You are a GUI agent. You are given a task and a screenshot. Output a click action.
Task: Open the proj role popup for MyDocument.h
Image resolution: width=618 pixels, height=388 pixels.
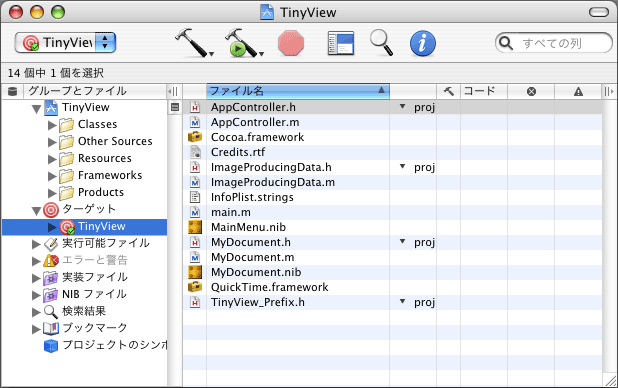417,242
